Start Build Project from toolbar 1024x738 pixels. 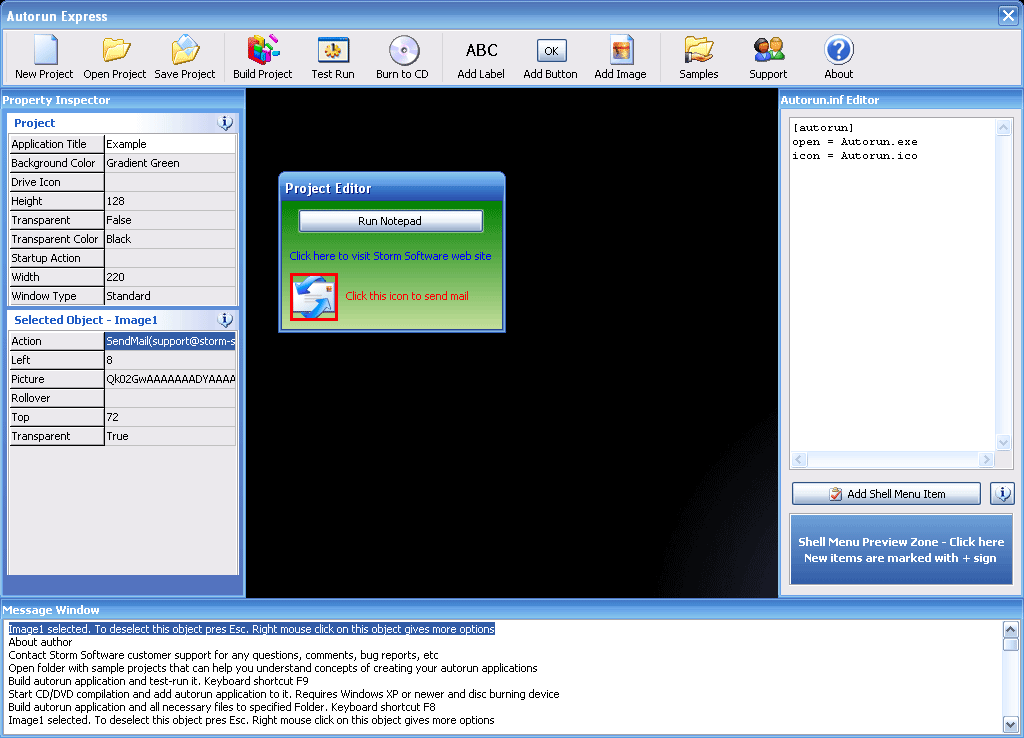tap(262, 51)
